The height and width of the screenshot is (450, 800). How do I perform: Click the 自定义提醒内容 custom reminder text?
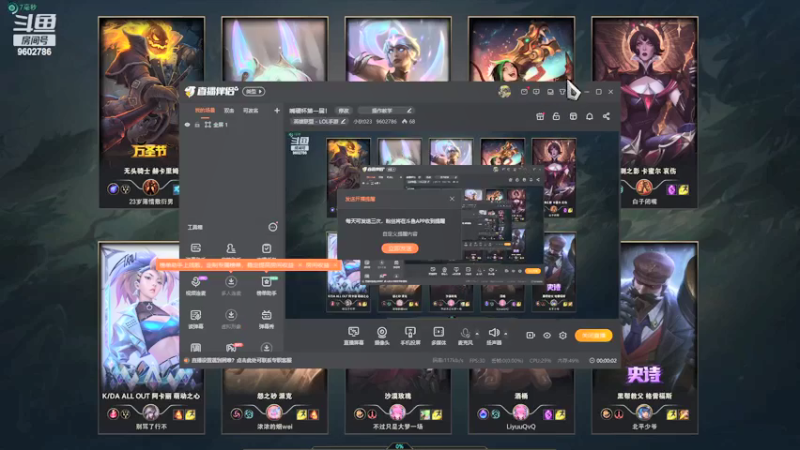(400, 234)
